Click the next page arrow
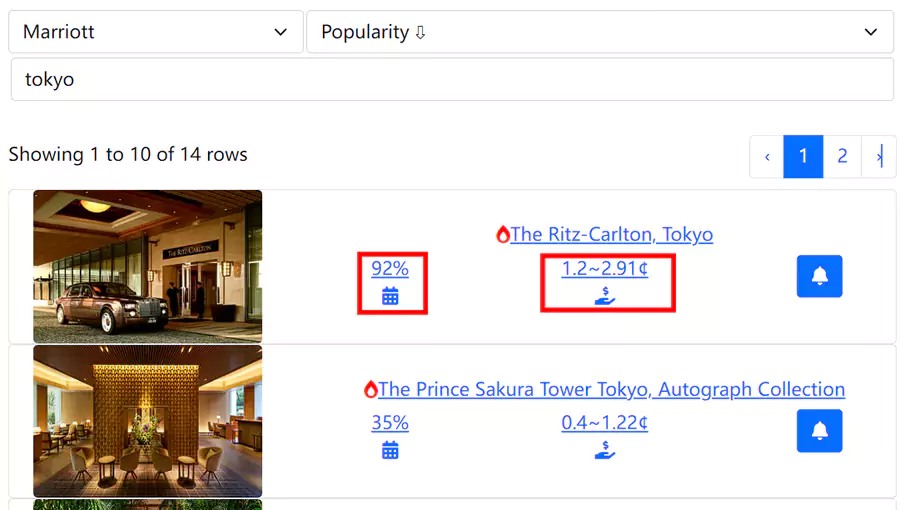The image size is (900, 510). pyautogui.click(x=879, y=156)
